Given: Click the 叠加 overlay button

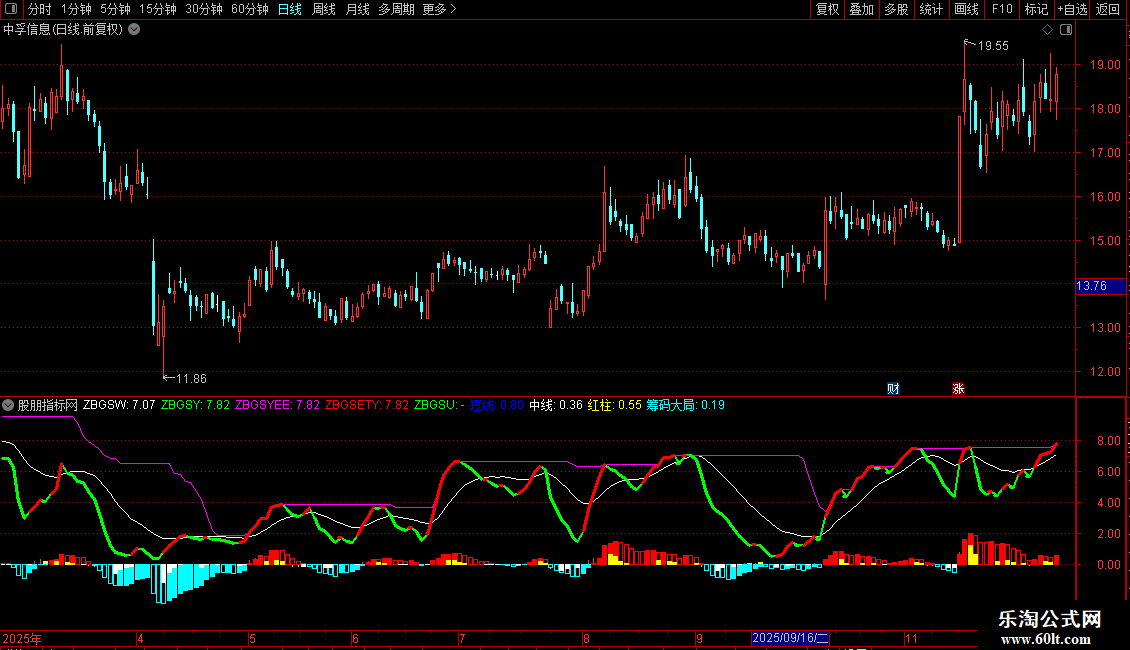Looking at the screenshot, I should click(861, 9).
